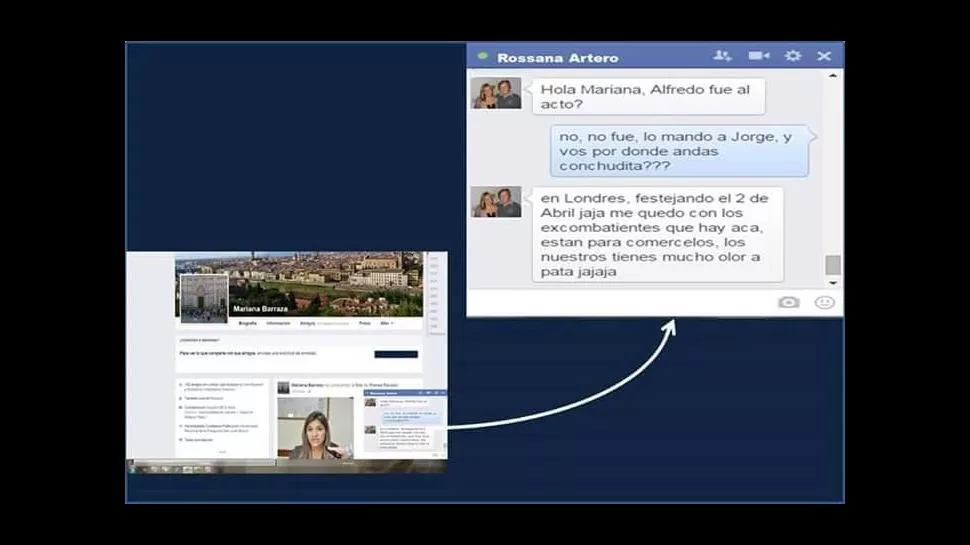Switch to the Biografía profile tab
This screenshot has width=970, height=545.
[x=247, y=324]
